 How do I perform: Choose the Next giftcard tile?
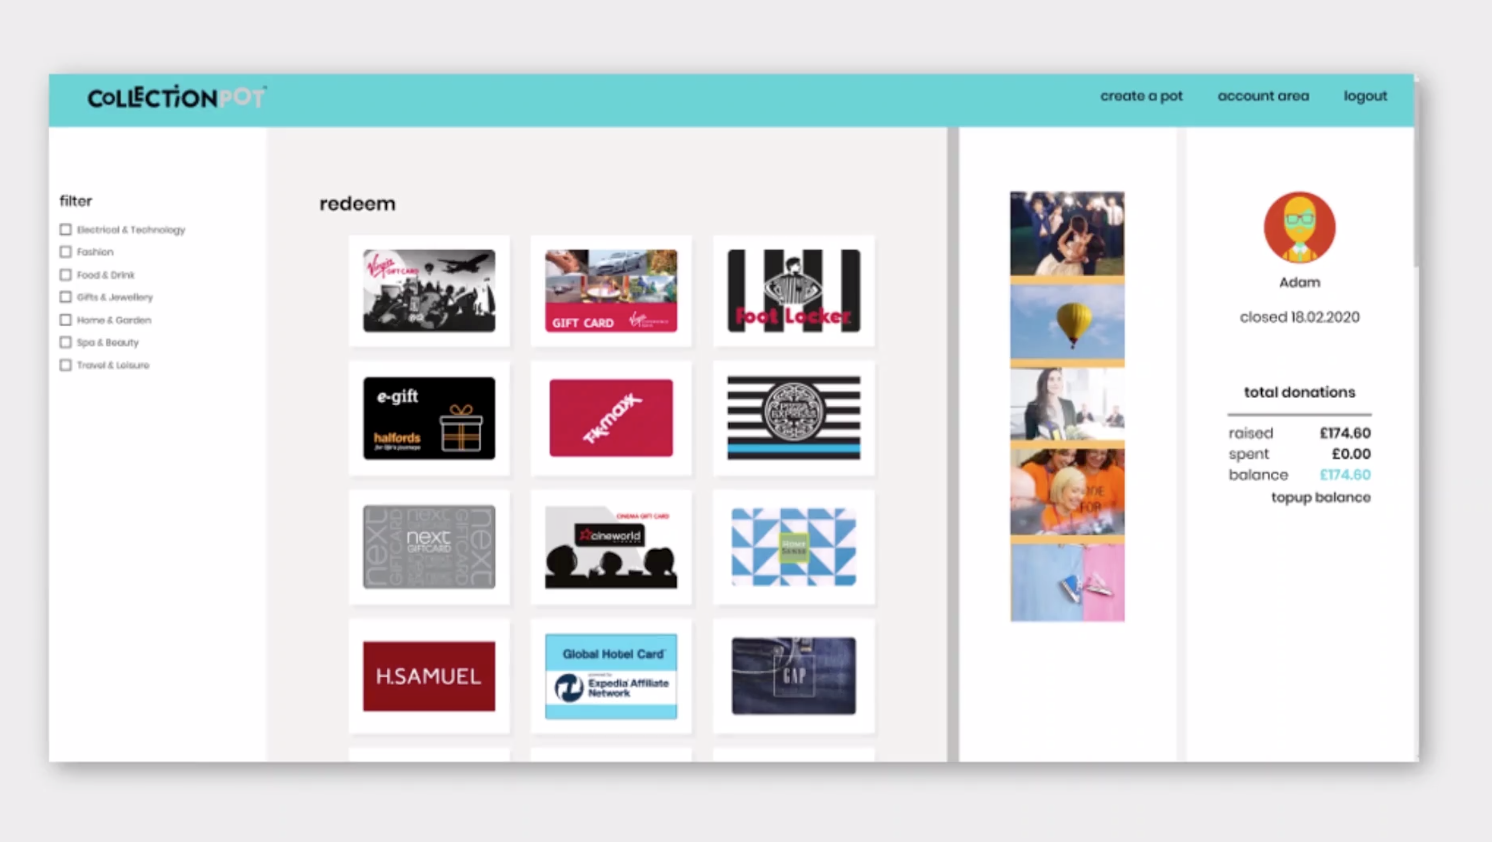(x=428, y=547)
